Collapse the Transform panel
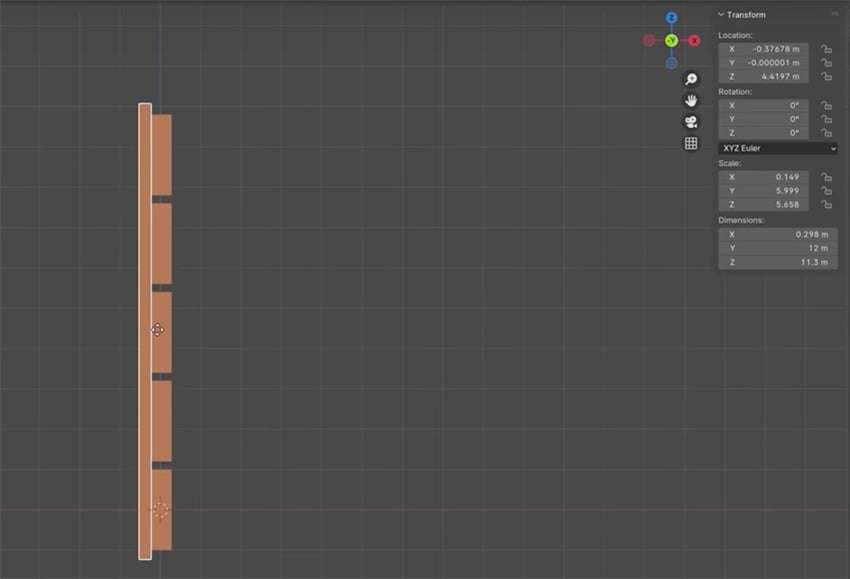 pos(721,15)
